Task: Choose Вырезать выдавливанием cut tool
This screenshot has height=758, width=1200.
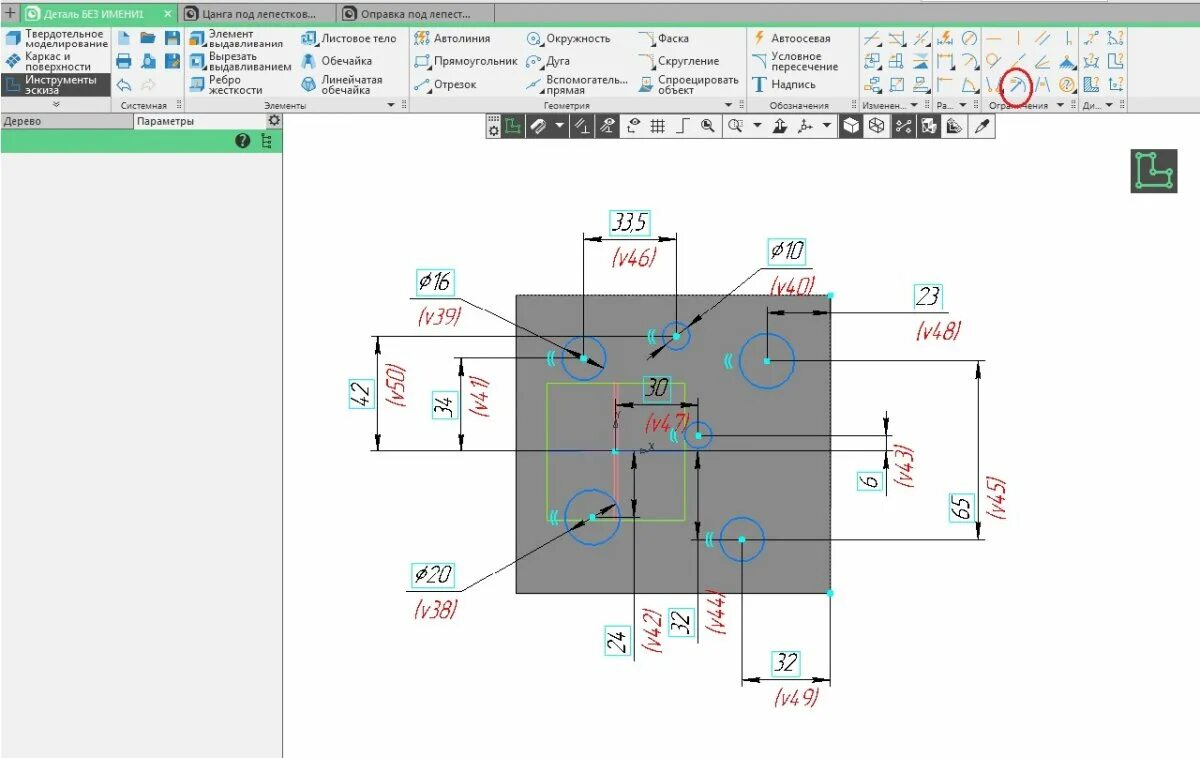Action: [x=240, y=61]
